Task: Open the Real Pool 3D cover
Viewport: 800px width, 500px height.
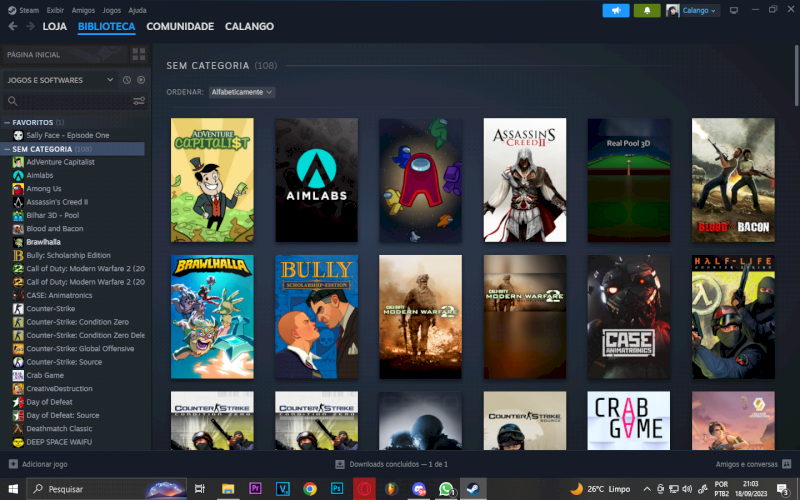Action: pyautogui.click(x=629, y=180)
